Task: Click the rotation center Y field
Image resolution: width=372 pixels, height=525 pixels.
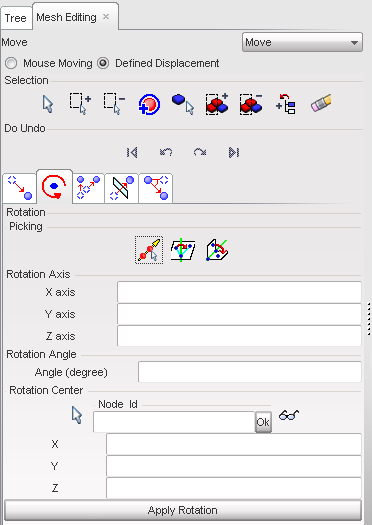Action: (234, 466)
